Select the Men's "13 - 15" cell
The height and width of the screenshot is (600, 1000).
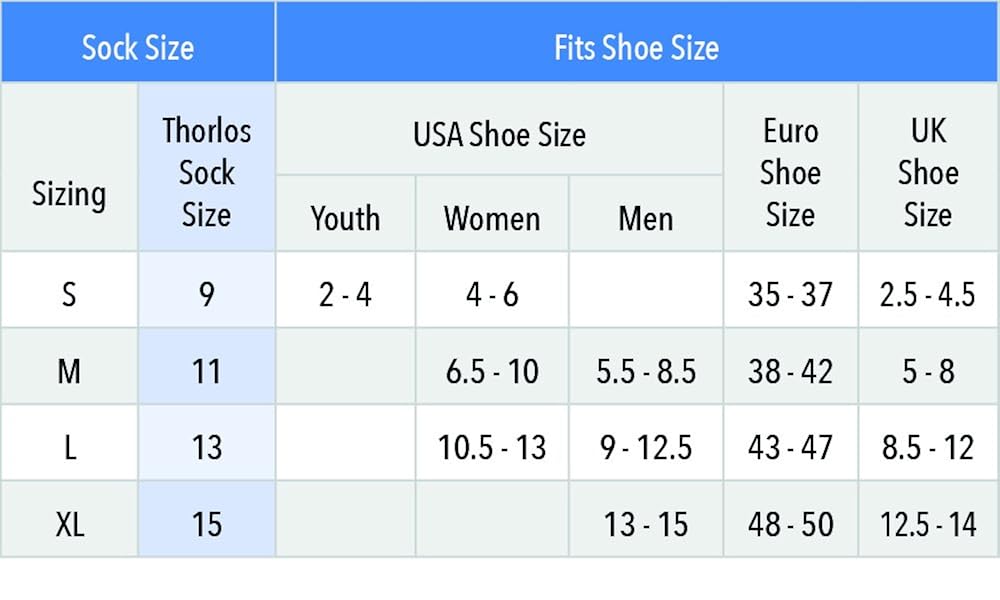(646, 524)
